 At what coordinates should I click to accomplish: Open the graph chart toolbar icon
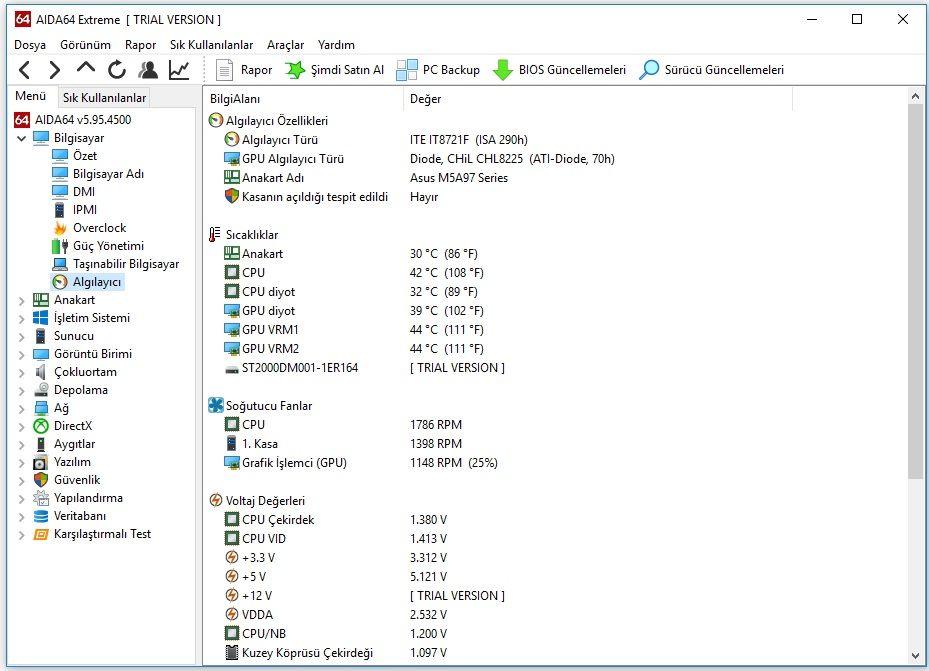click(179, 70)
